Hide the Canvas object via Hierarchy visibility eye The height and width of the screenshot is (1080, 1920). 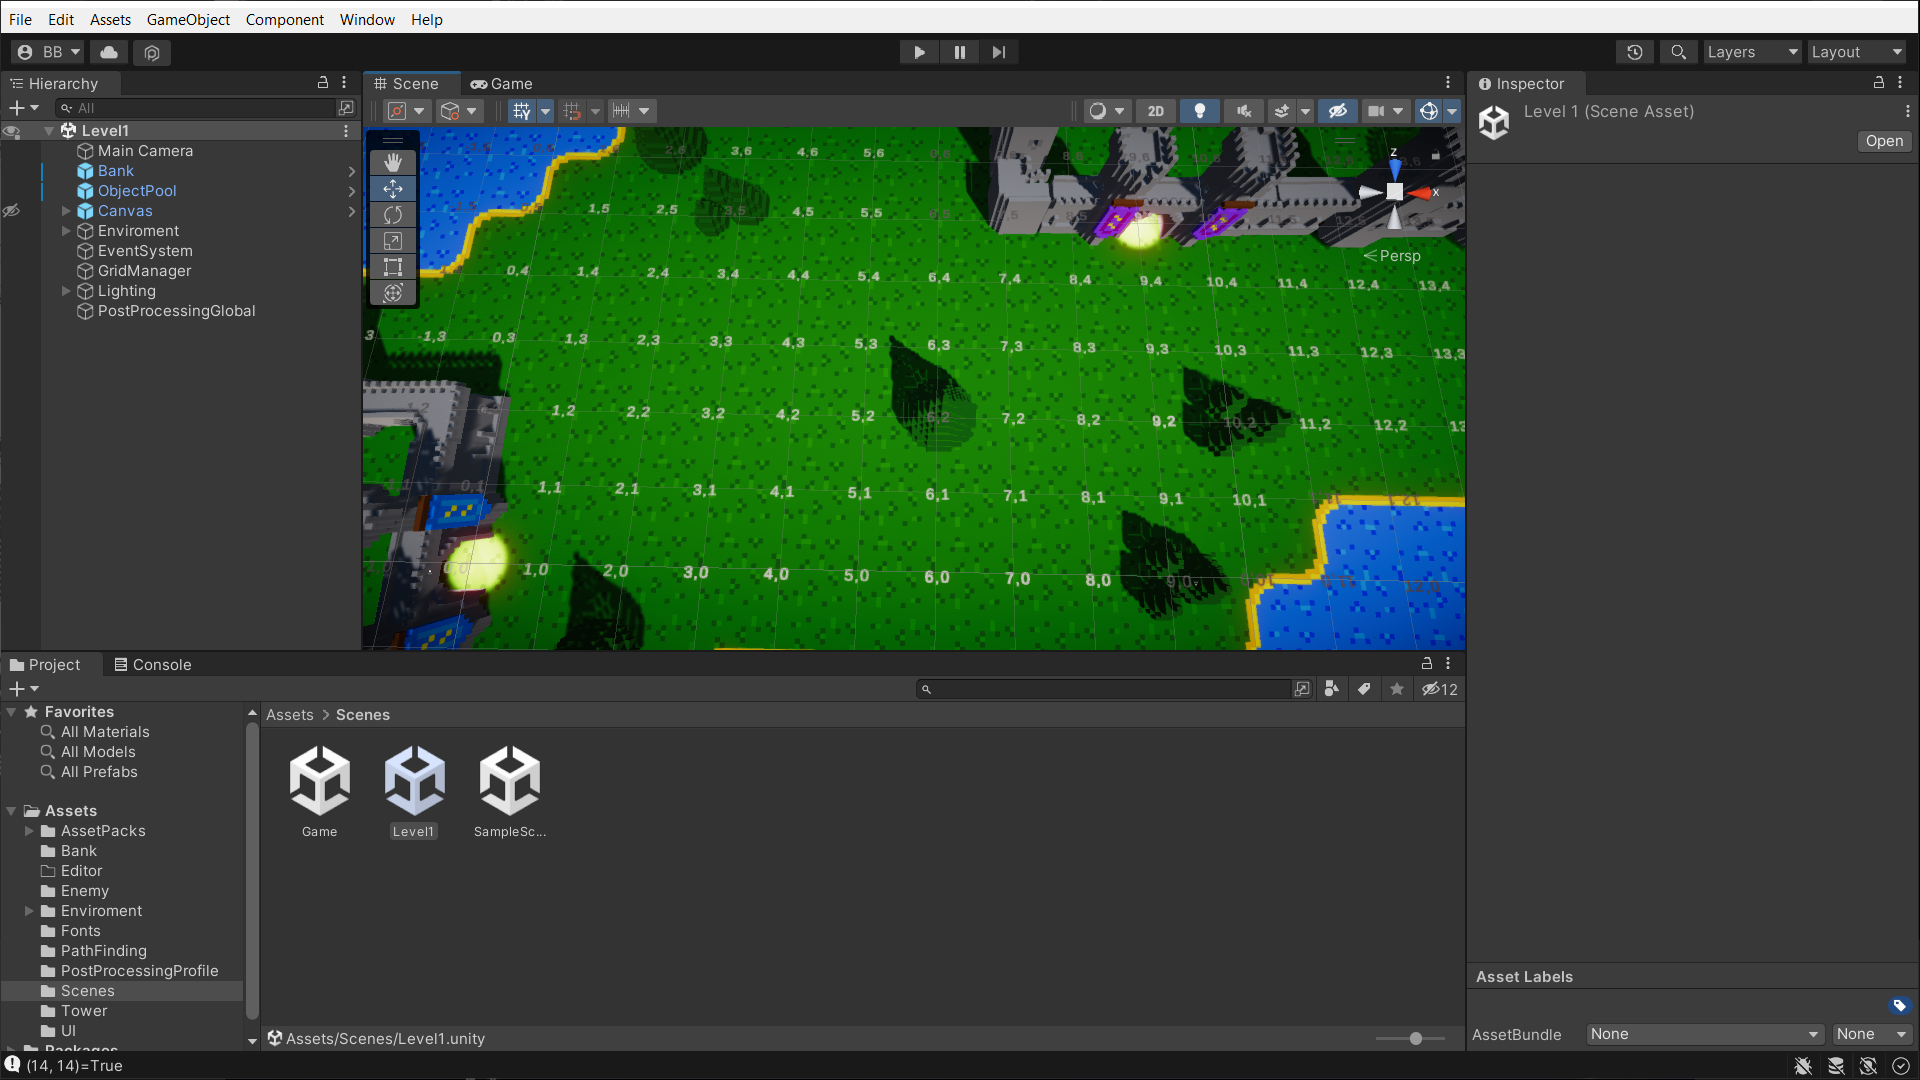click(12, 211)
